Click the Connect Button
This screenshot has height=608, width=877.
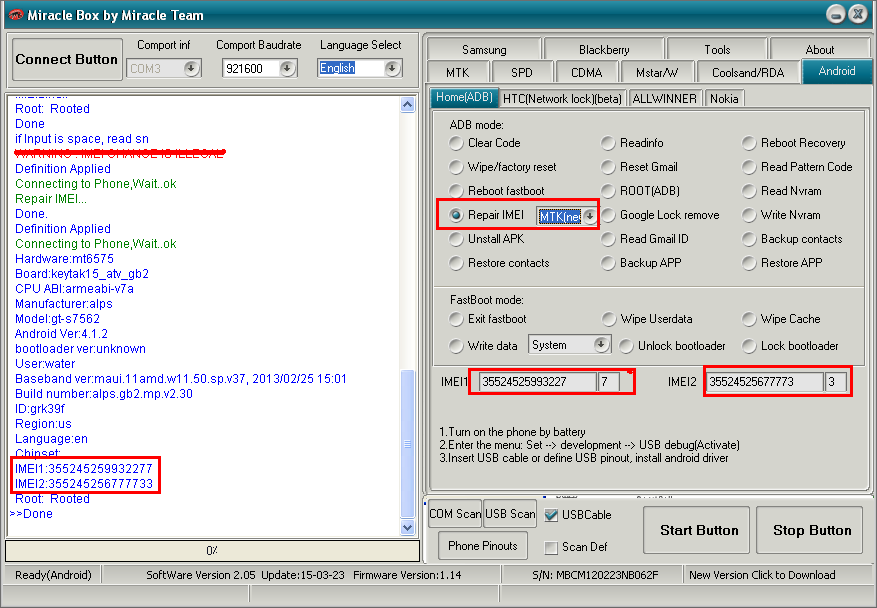(x=67, y=59)
